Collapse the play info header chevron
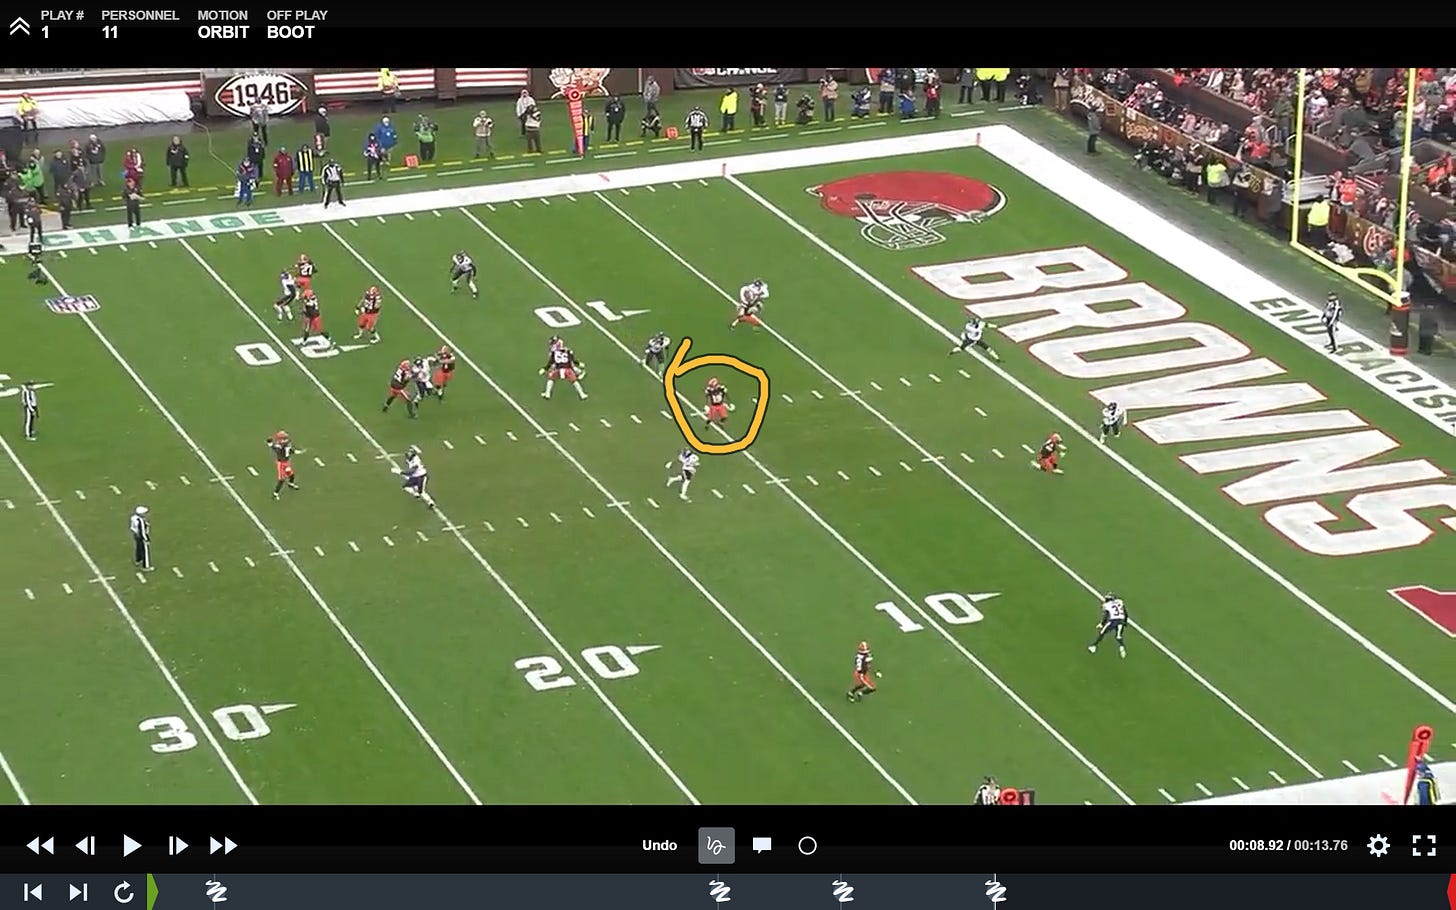Image resolution: width=1456 pixels, height=910 pixels. [x=20, y=25]
